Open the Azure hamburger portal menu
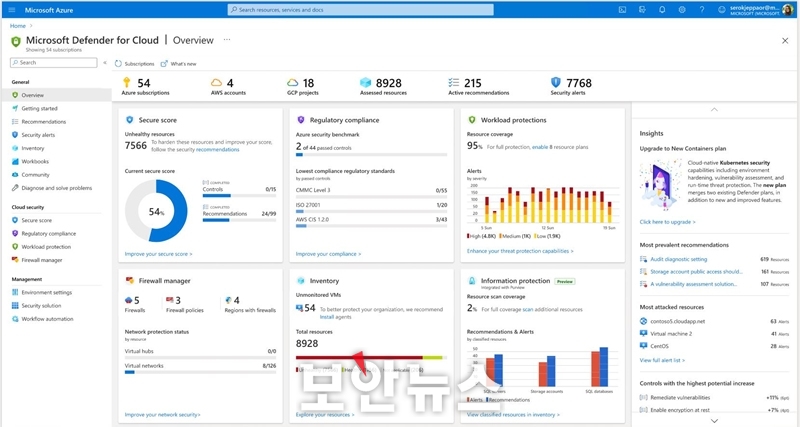 (x=12, y=10)
